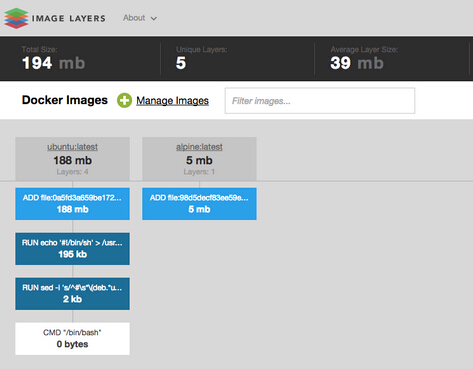The image size is (473, 369).
Task: Click the alpine header 5 mb size text
Action: [x=199, y=160]
